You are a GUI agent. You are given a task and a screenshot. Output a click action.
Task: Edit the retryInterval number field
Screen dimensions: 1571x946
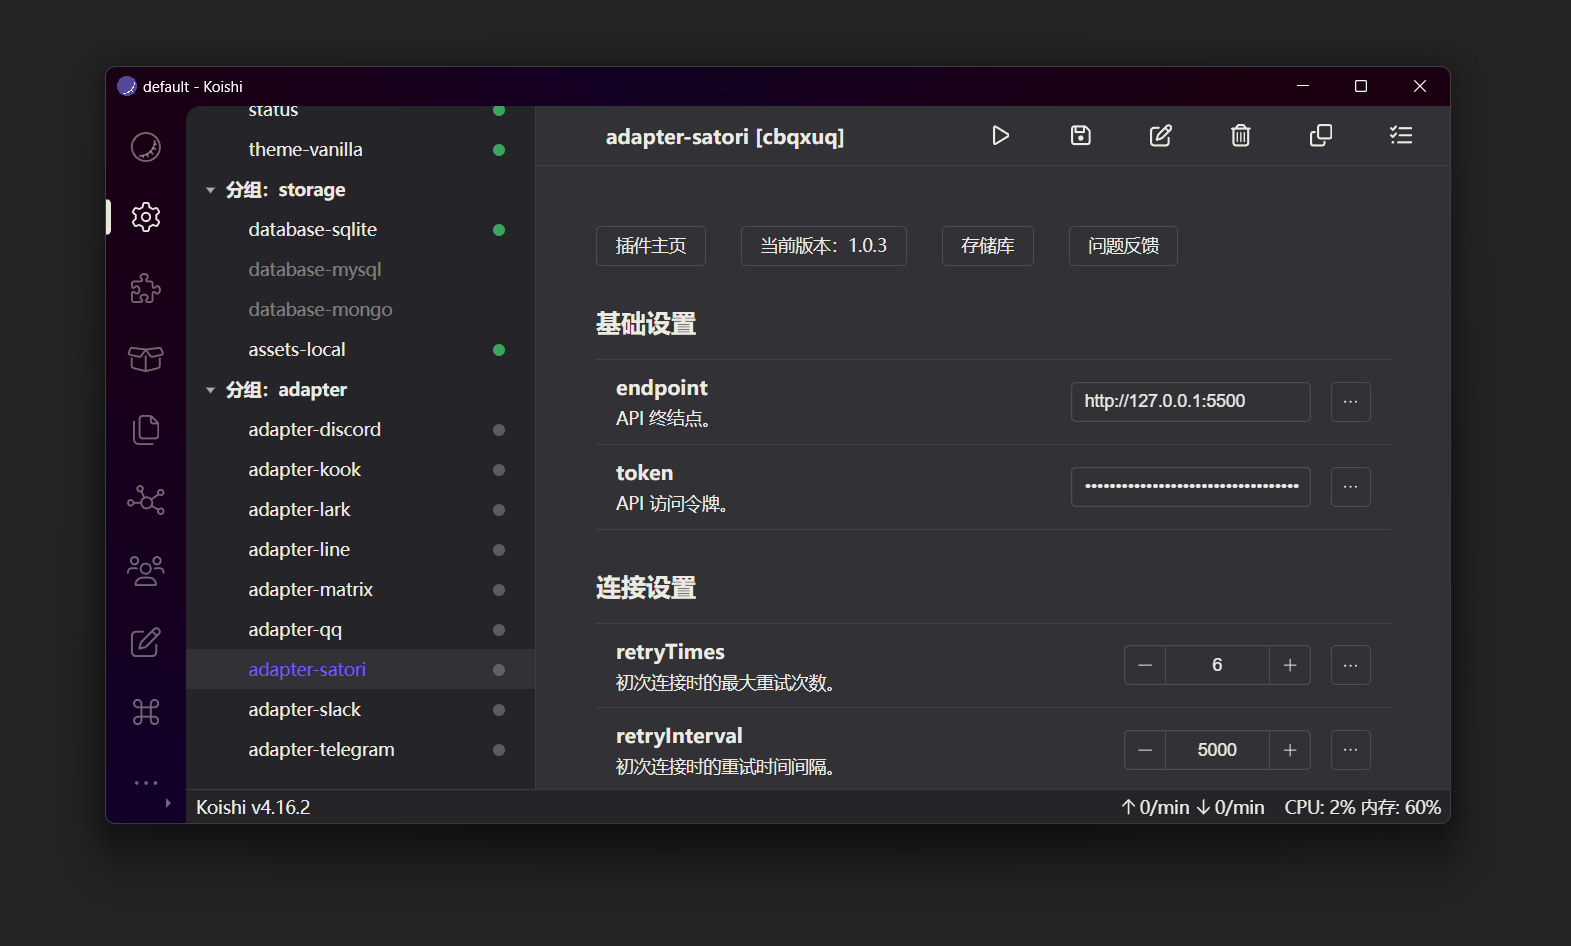1217,750
